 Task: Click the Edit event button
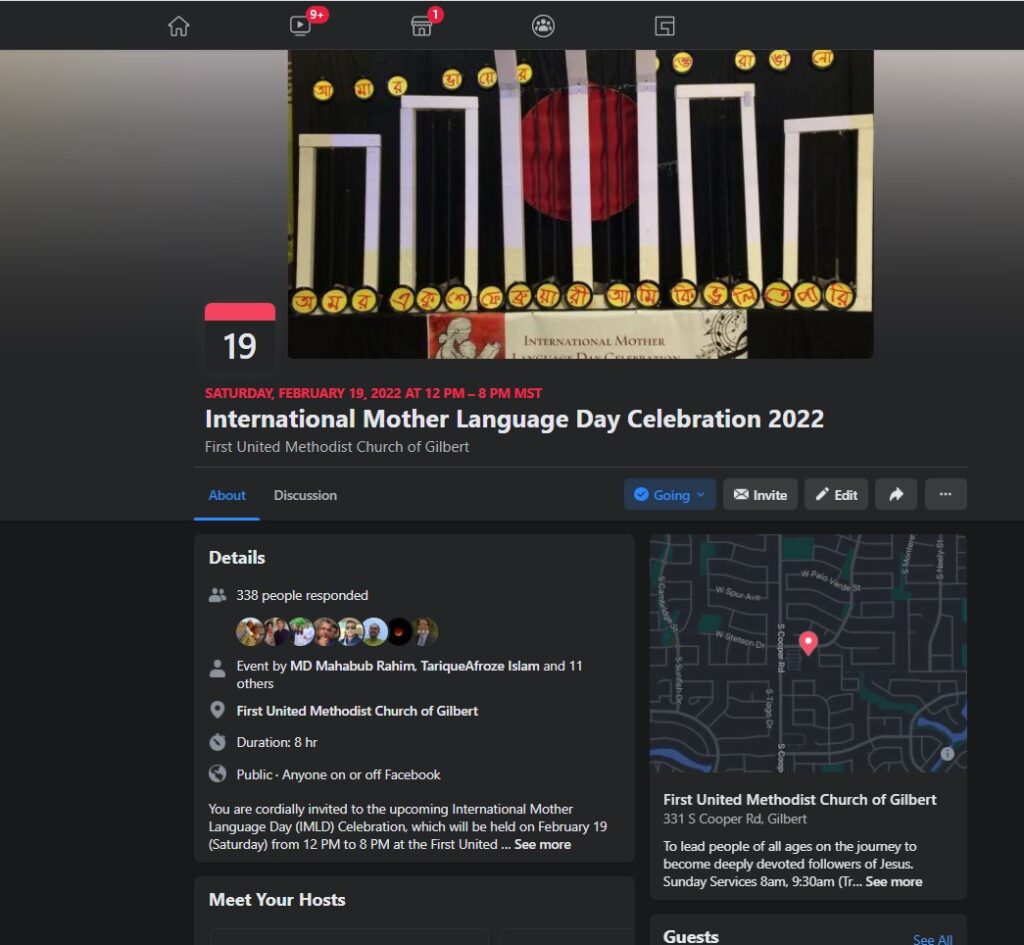(x=836, y=494)
